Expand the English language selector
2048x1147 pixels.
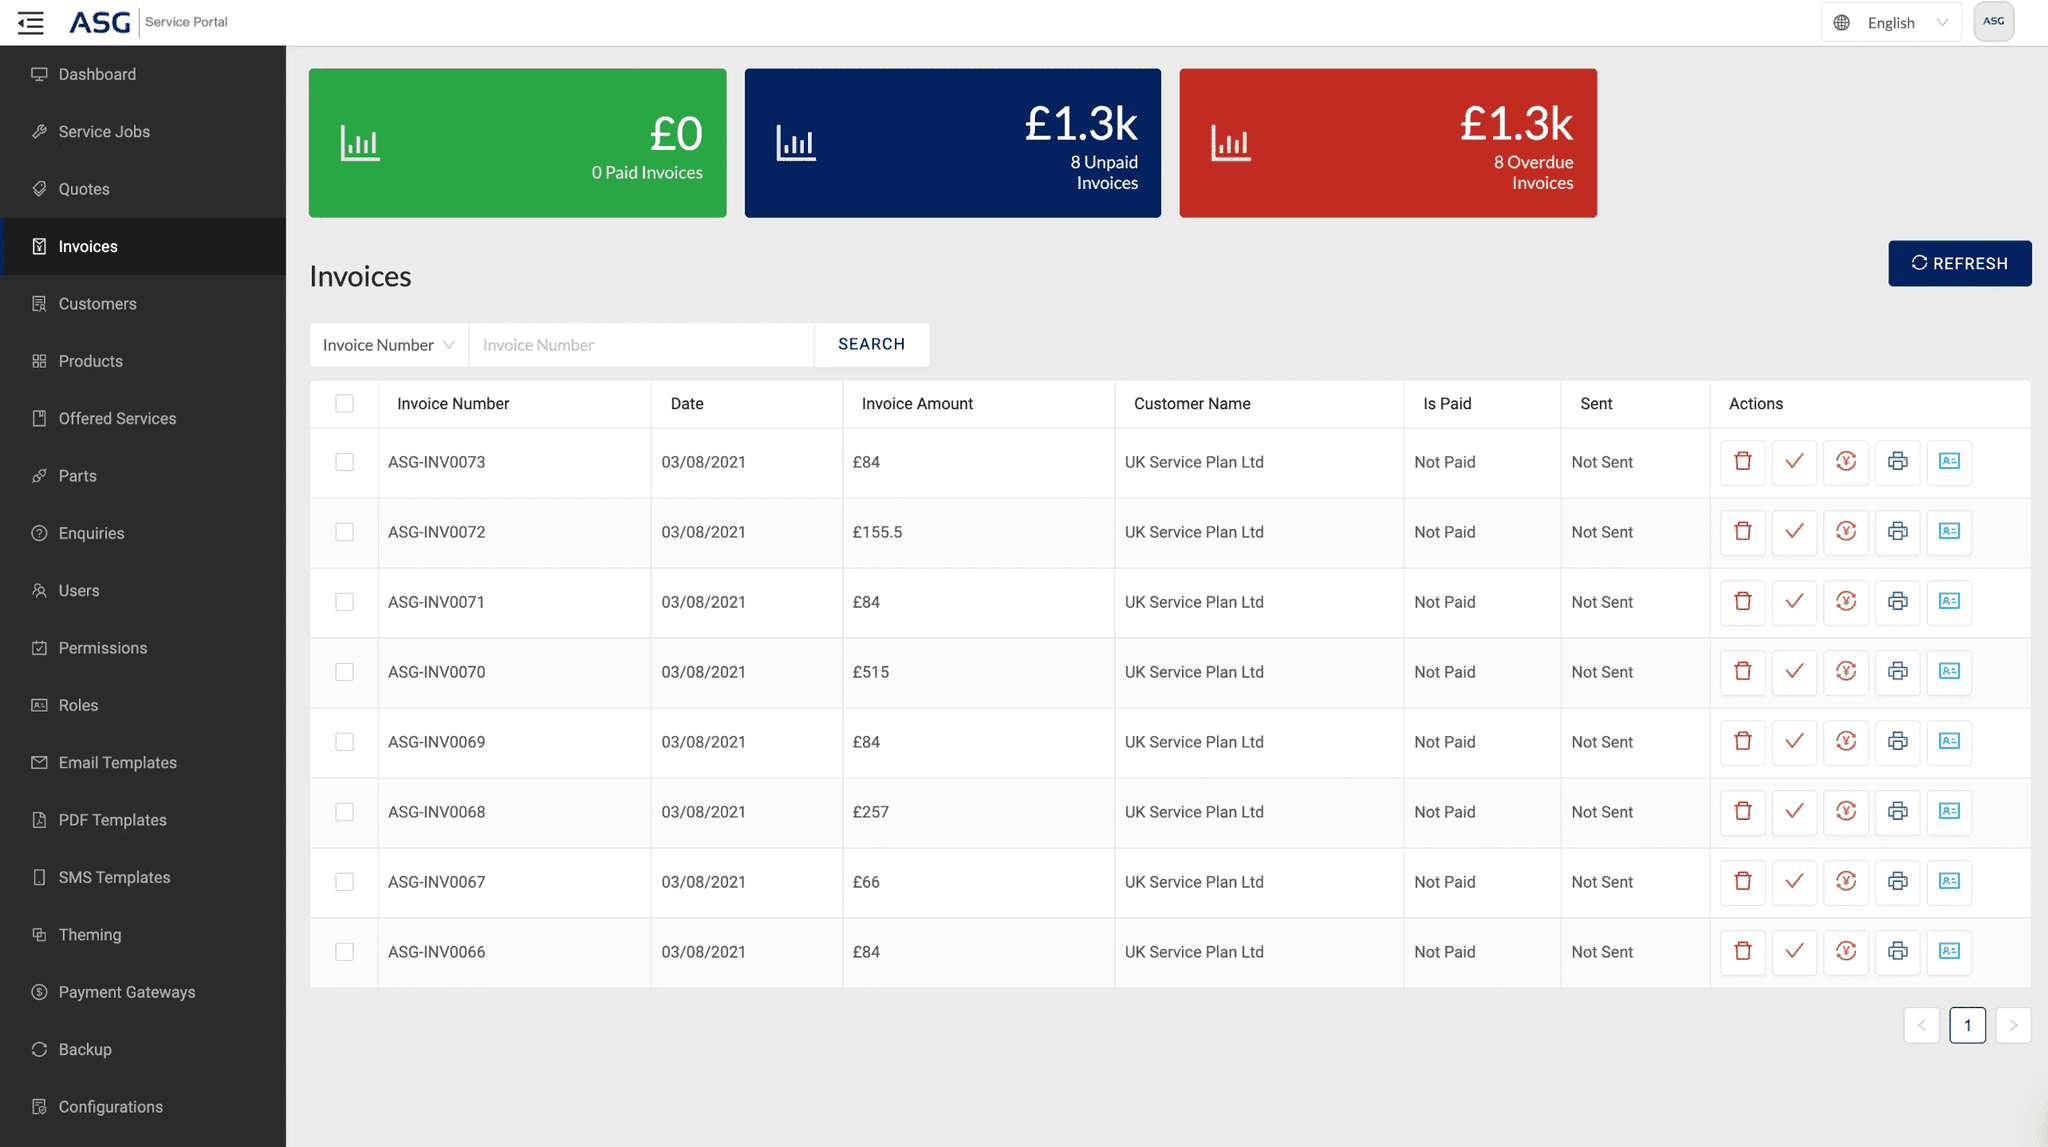point(1891,22)
